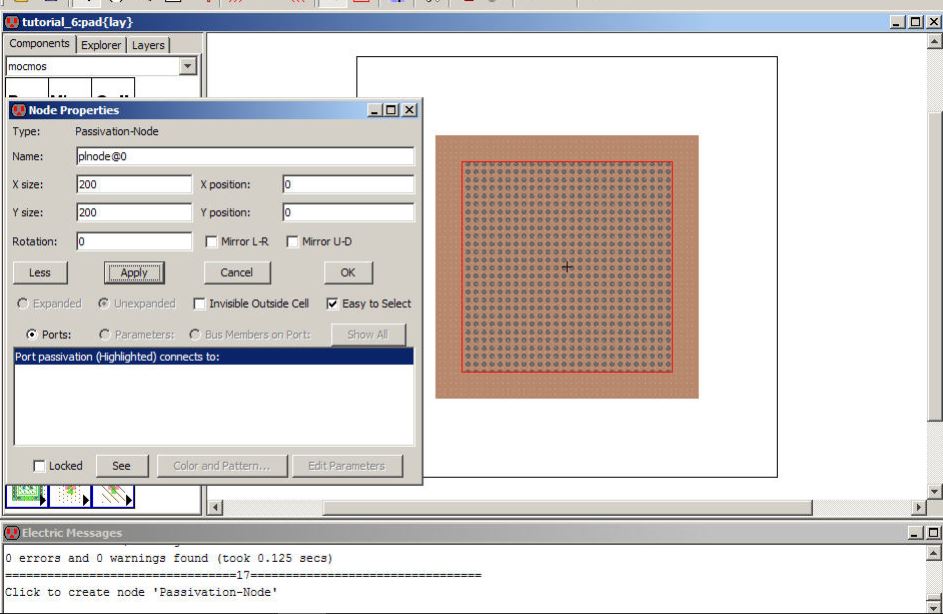Switch to the Explorer tab
This screenshot has width=943, height=614.
pos(101,45)
